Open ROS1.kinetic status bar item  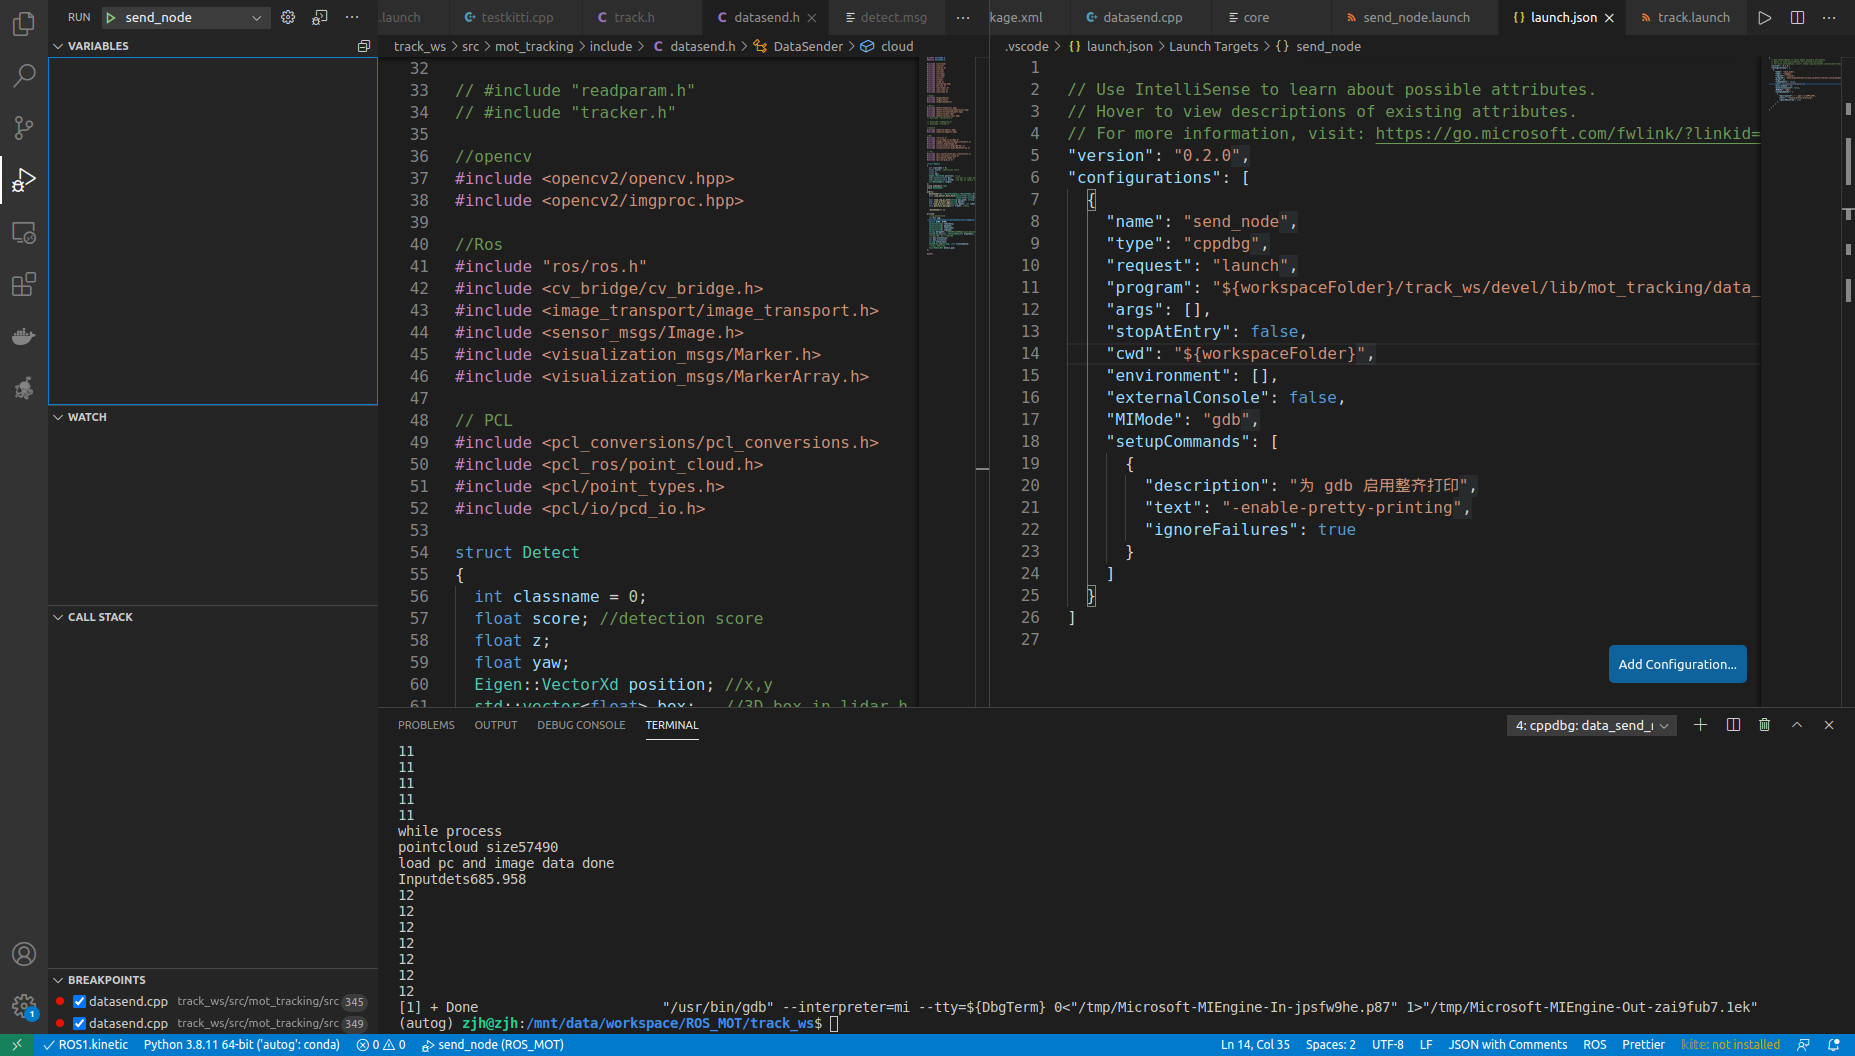(86, 1045)
